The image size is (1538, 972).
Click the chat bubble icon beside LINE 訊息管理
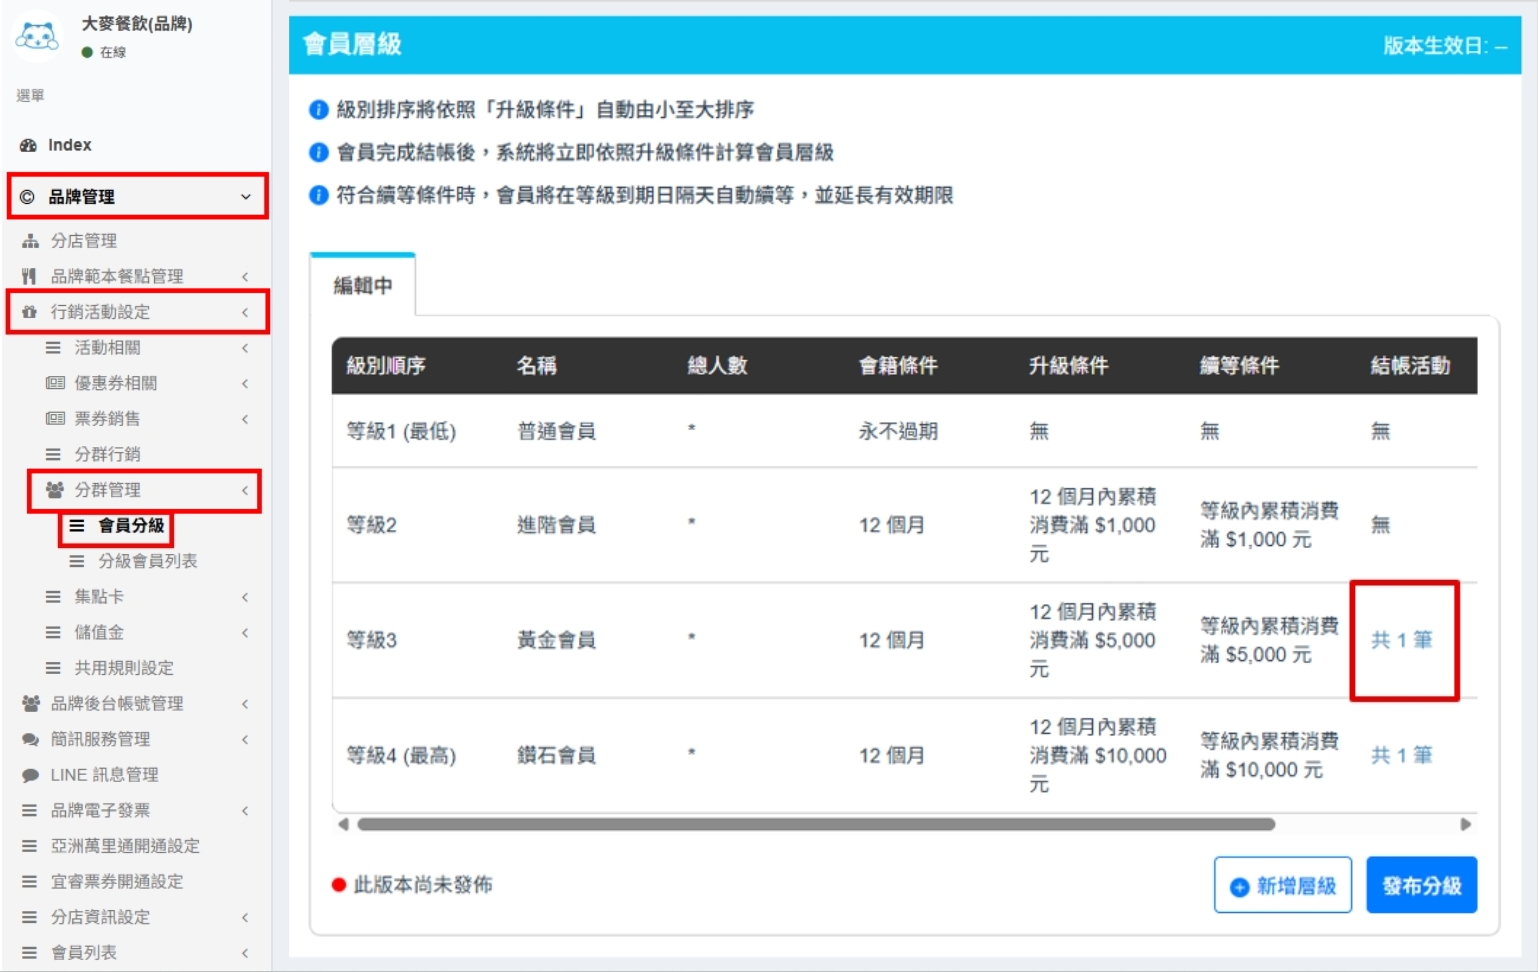pos(30,775)
